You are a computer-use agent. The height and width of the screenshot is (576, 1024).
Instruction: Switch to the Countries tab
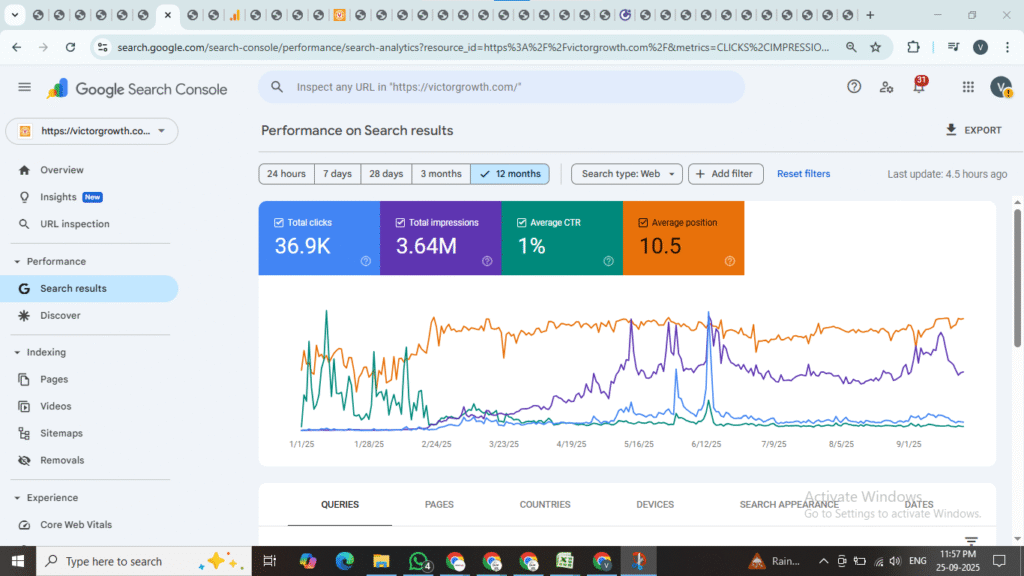pos(545,505)
